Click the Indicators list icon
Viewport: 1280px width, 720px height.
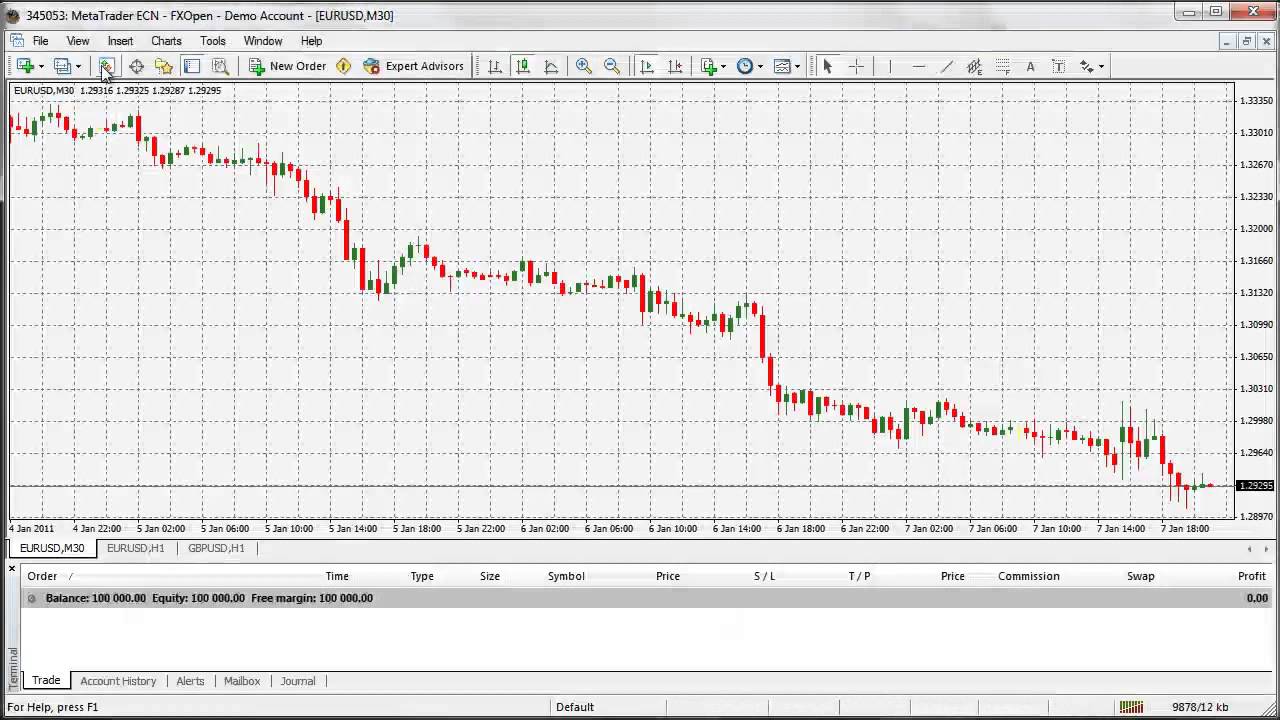pyautogui.click(x=709, y=66)
